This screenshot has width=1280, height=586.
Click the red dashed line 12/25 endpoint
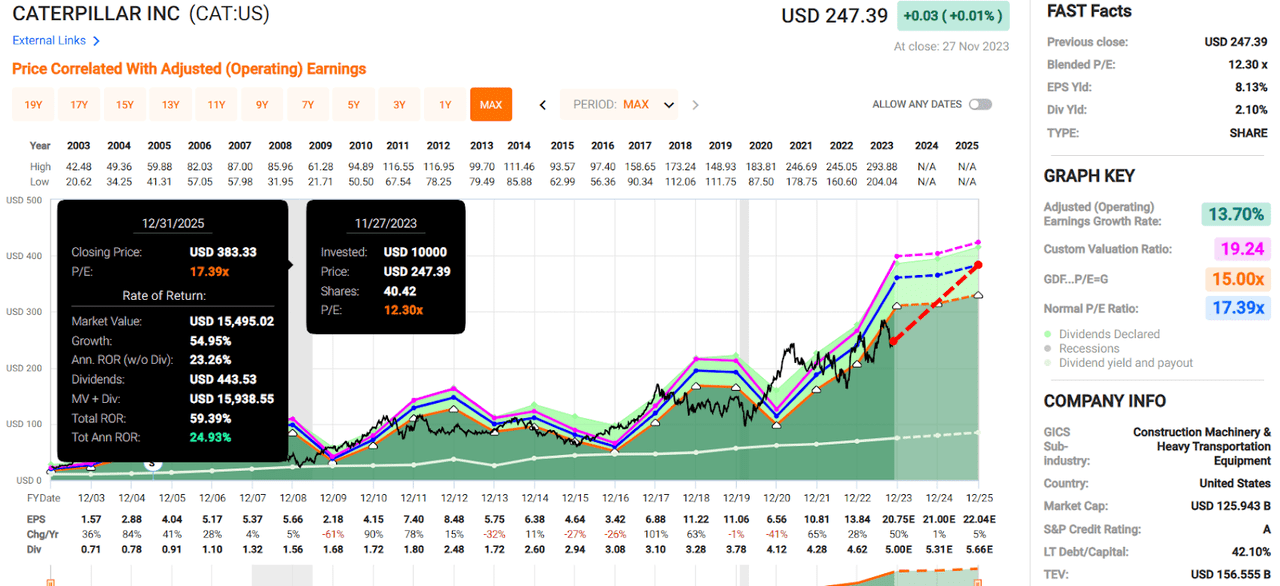pyautogui.click(x=979, y=264)
